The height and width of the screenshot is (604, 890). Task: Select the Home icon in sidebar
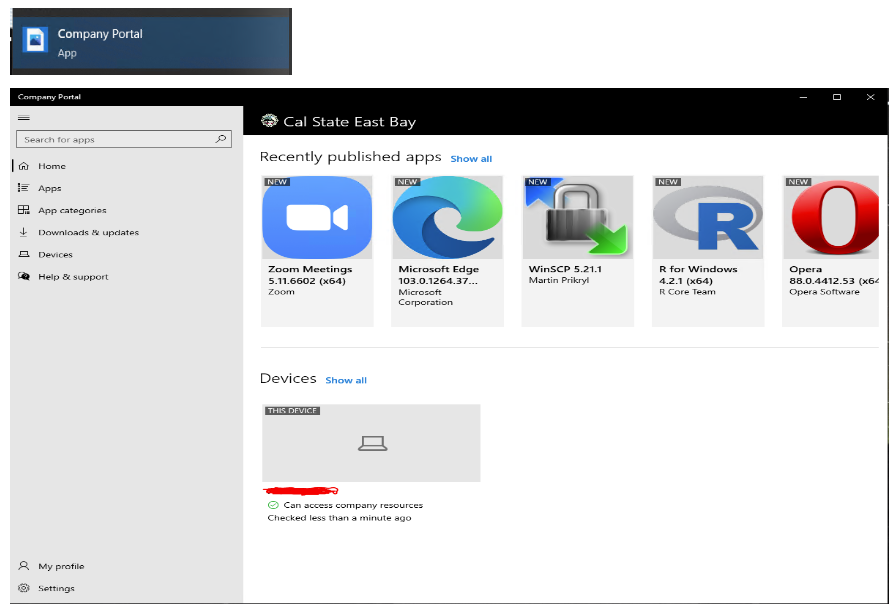coord(23,166)
